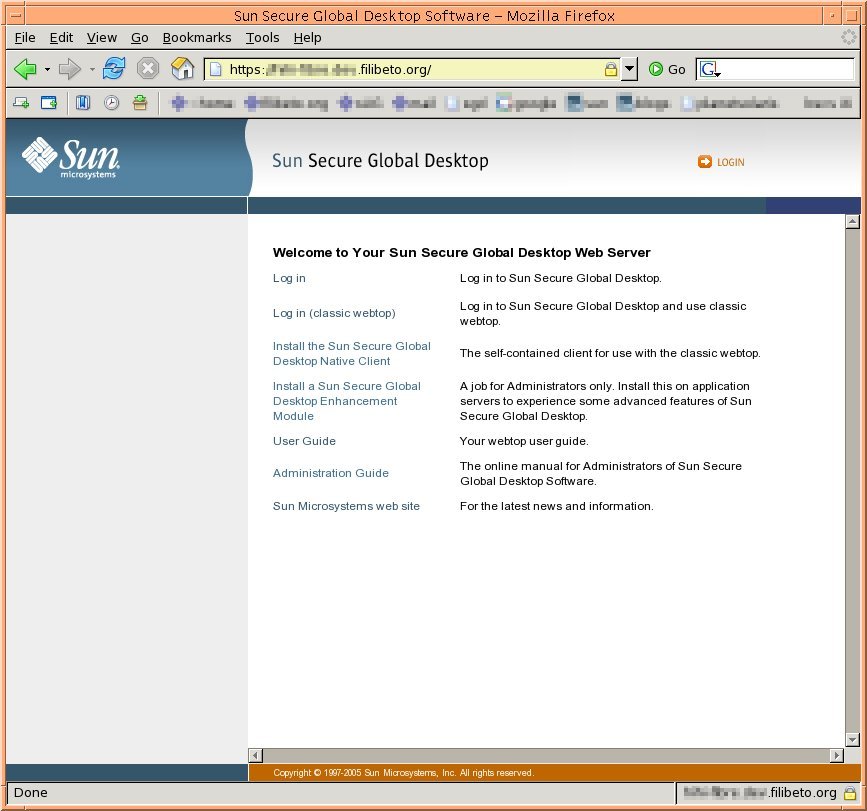
Task: Open the Administration Guide link
Action: [x=330, y=473]
